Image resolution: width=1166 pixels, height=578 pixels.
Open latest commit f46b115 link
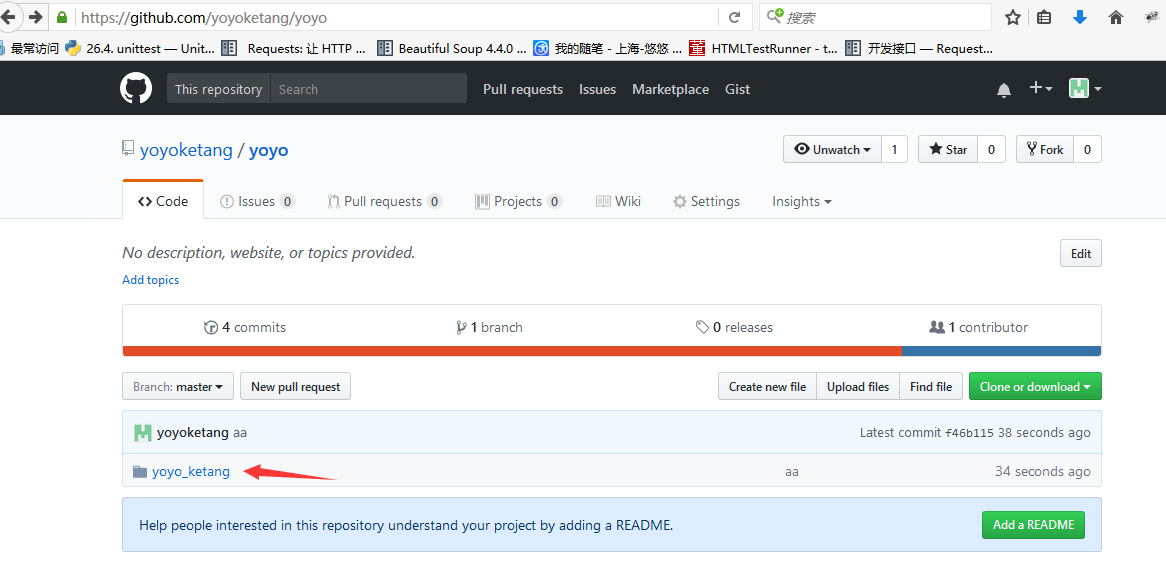point(969,433)
